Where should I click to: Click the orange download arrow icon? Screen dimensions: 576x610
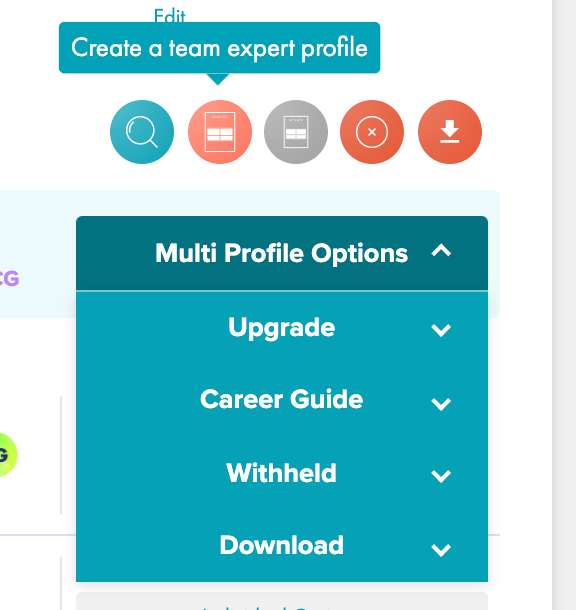450,132
